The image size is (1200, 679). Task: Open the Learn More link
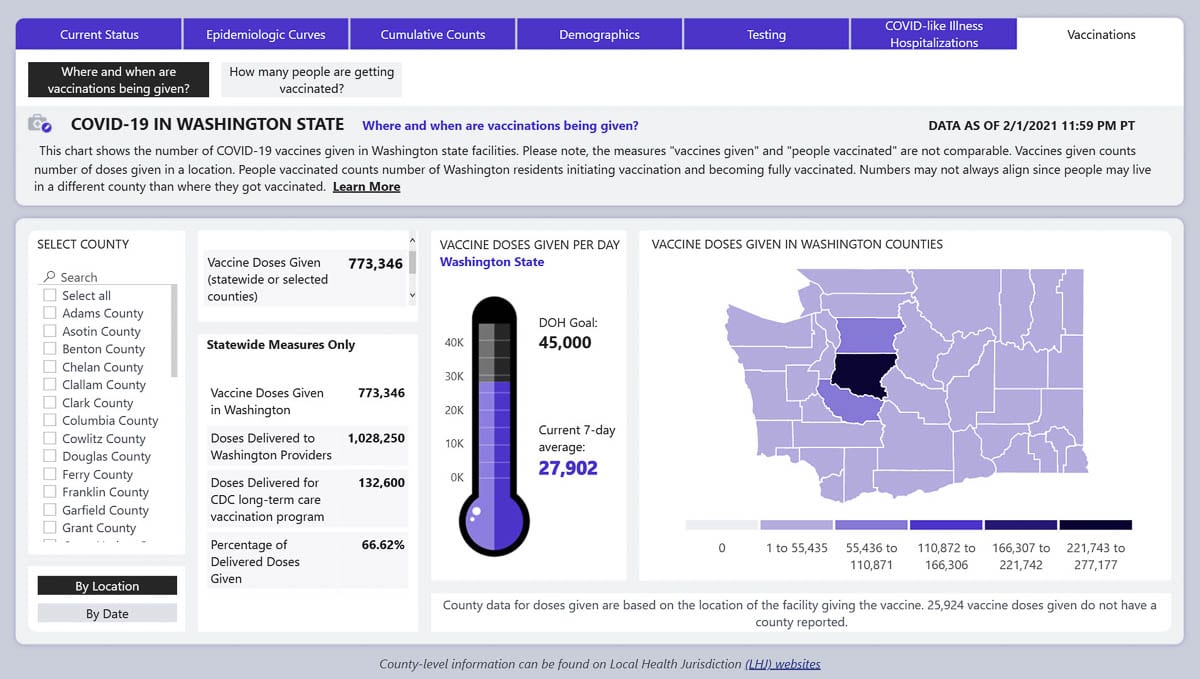(x=366, y=187)
